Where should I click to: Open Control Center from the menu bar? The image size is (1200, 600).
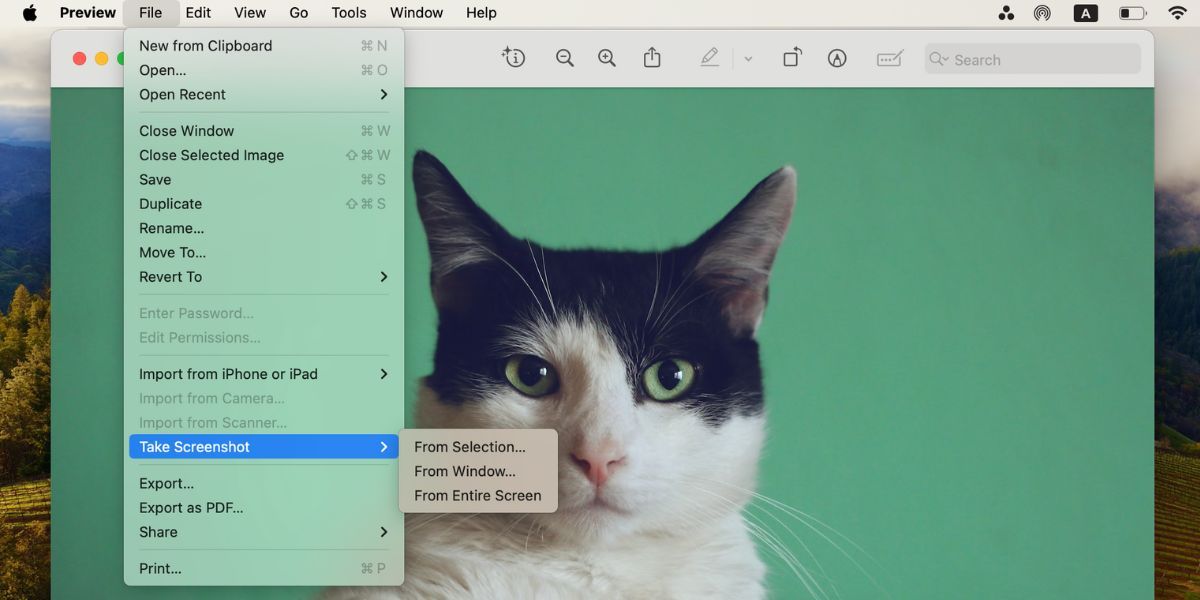[1006, 12]
